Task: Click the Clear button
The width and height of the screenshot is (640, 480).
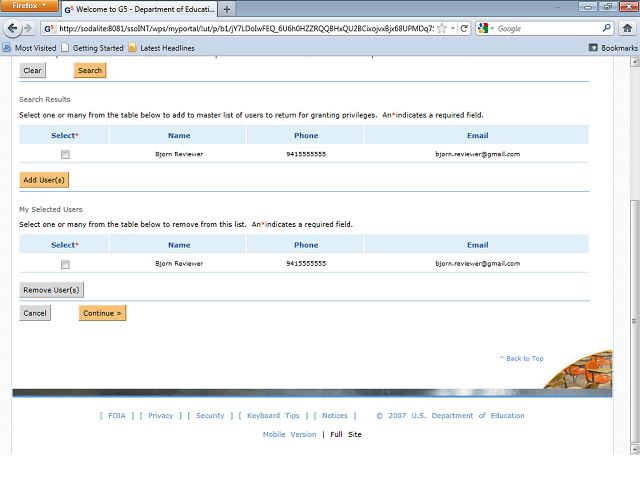Action: pos(33,70)
